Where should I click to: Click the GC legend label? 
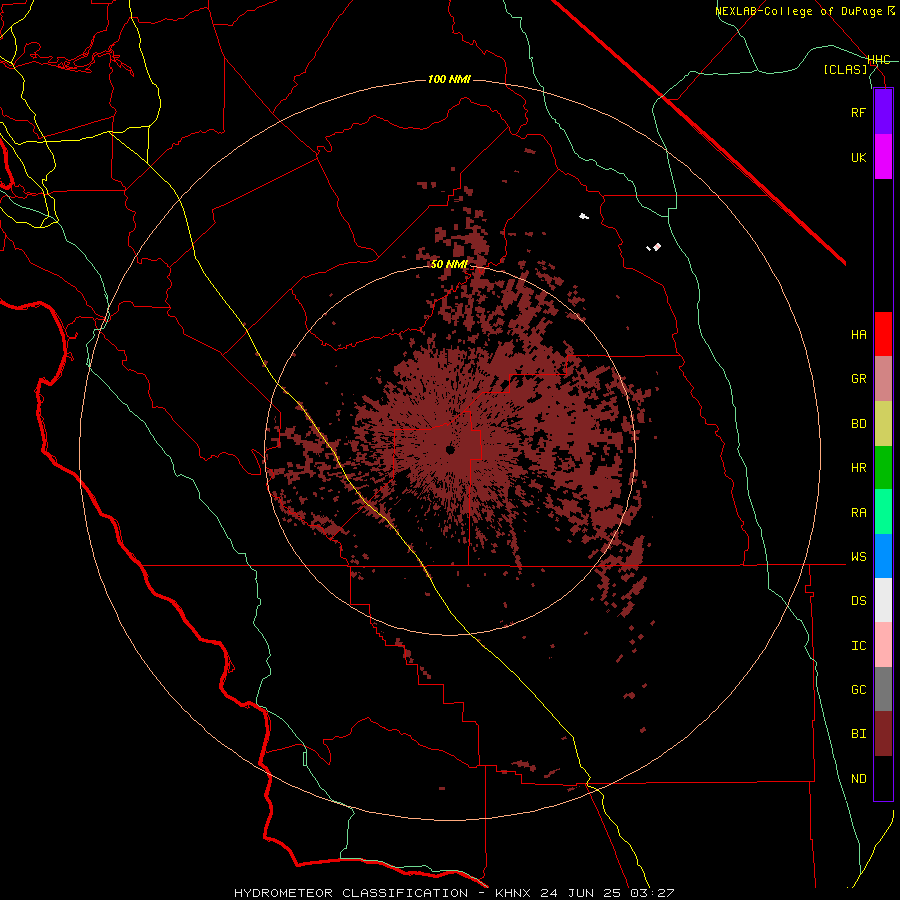[858, 690]
